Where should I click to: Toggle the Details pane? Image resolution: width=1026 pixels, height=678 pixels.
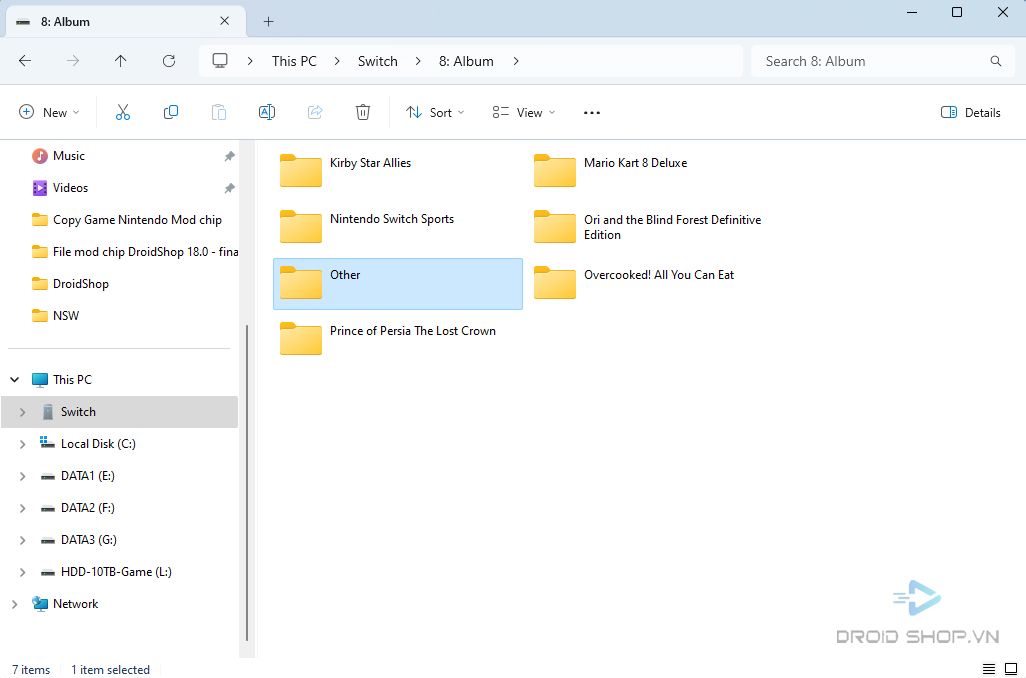click(x=970, y=113)
